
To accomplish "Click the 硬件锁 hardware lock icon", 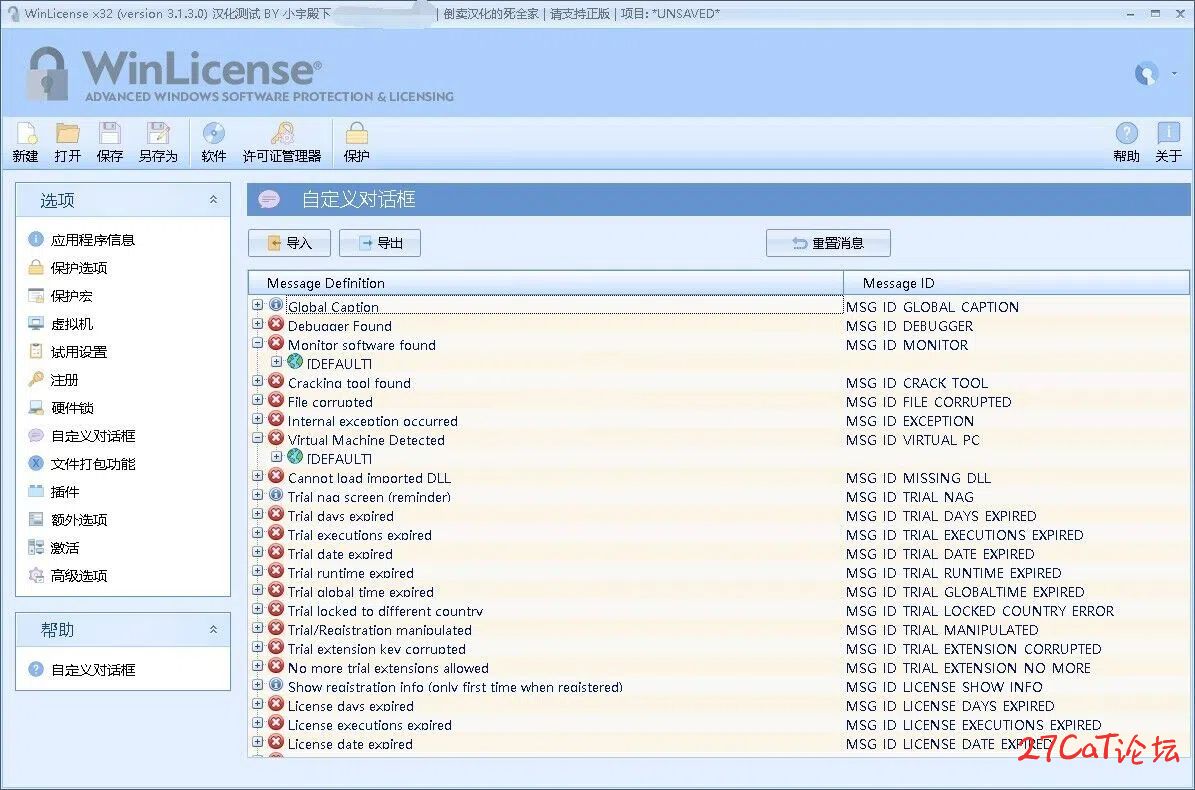I will tap(36, 408).
